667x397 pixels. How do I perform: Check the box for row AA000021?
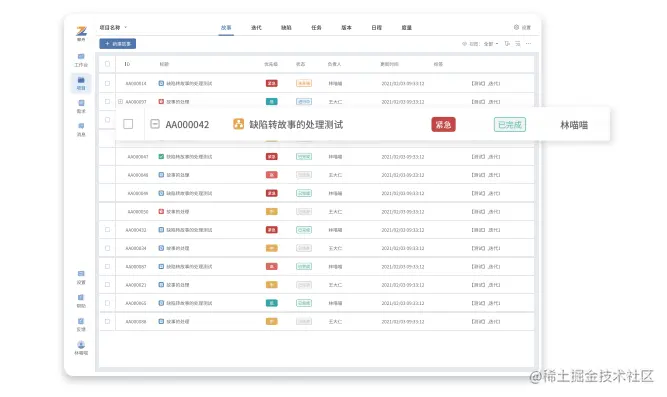(x=107, y=285)
